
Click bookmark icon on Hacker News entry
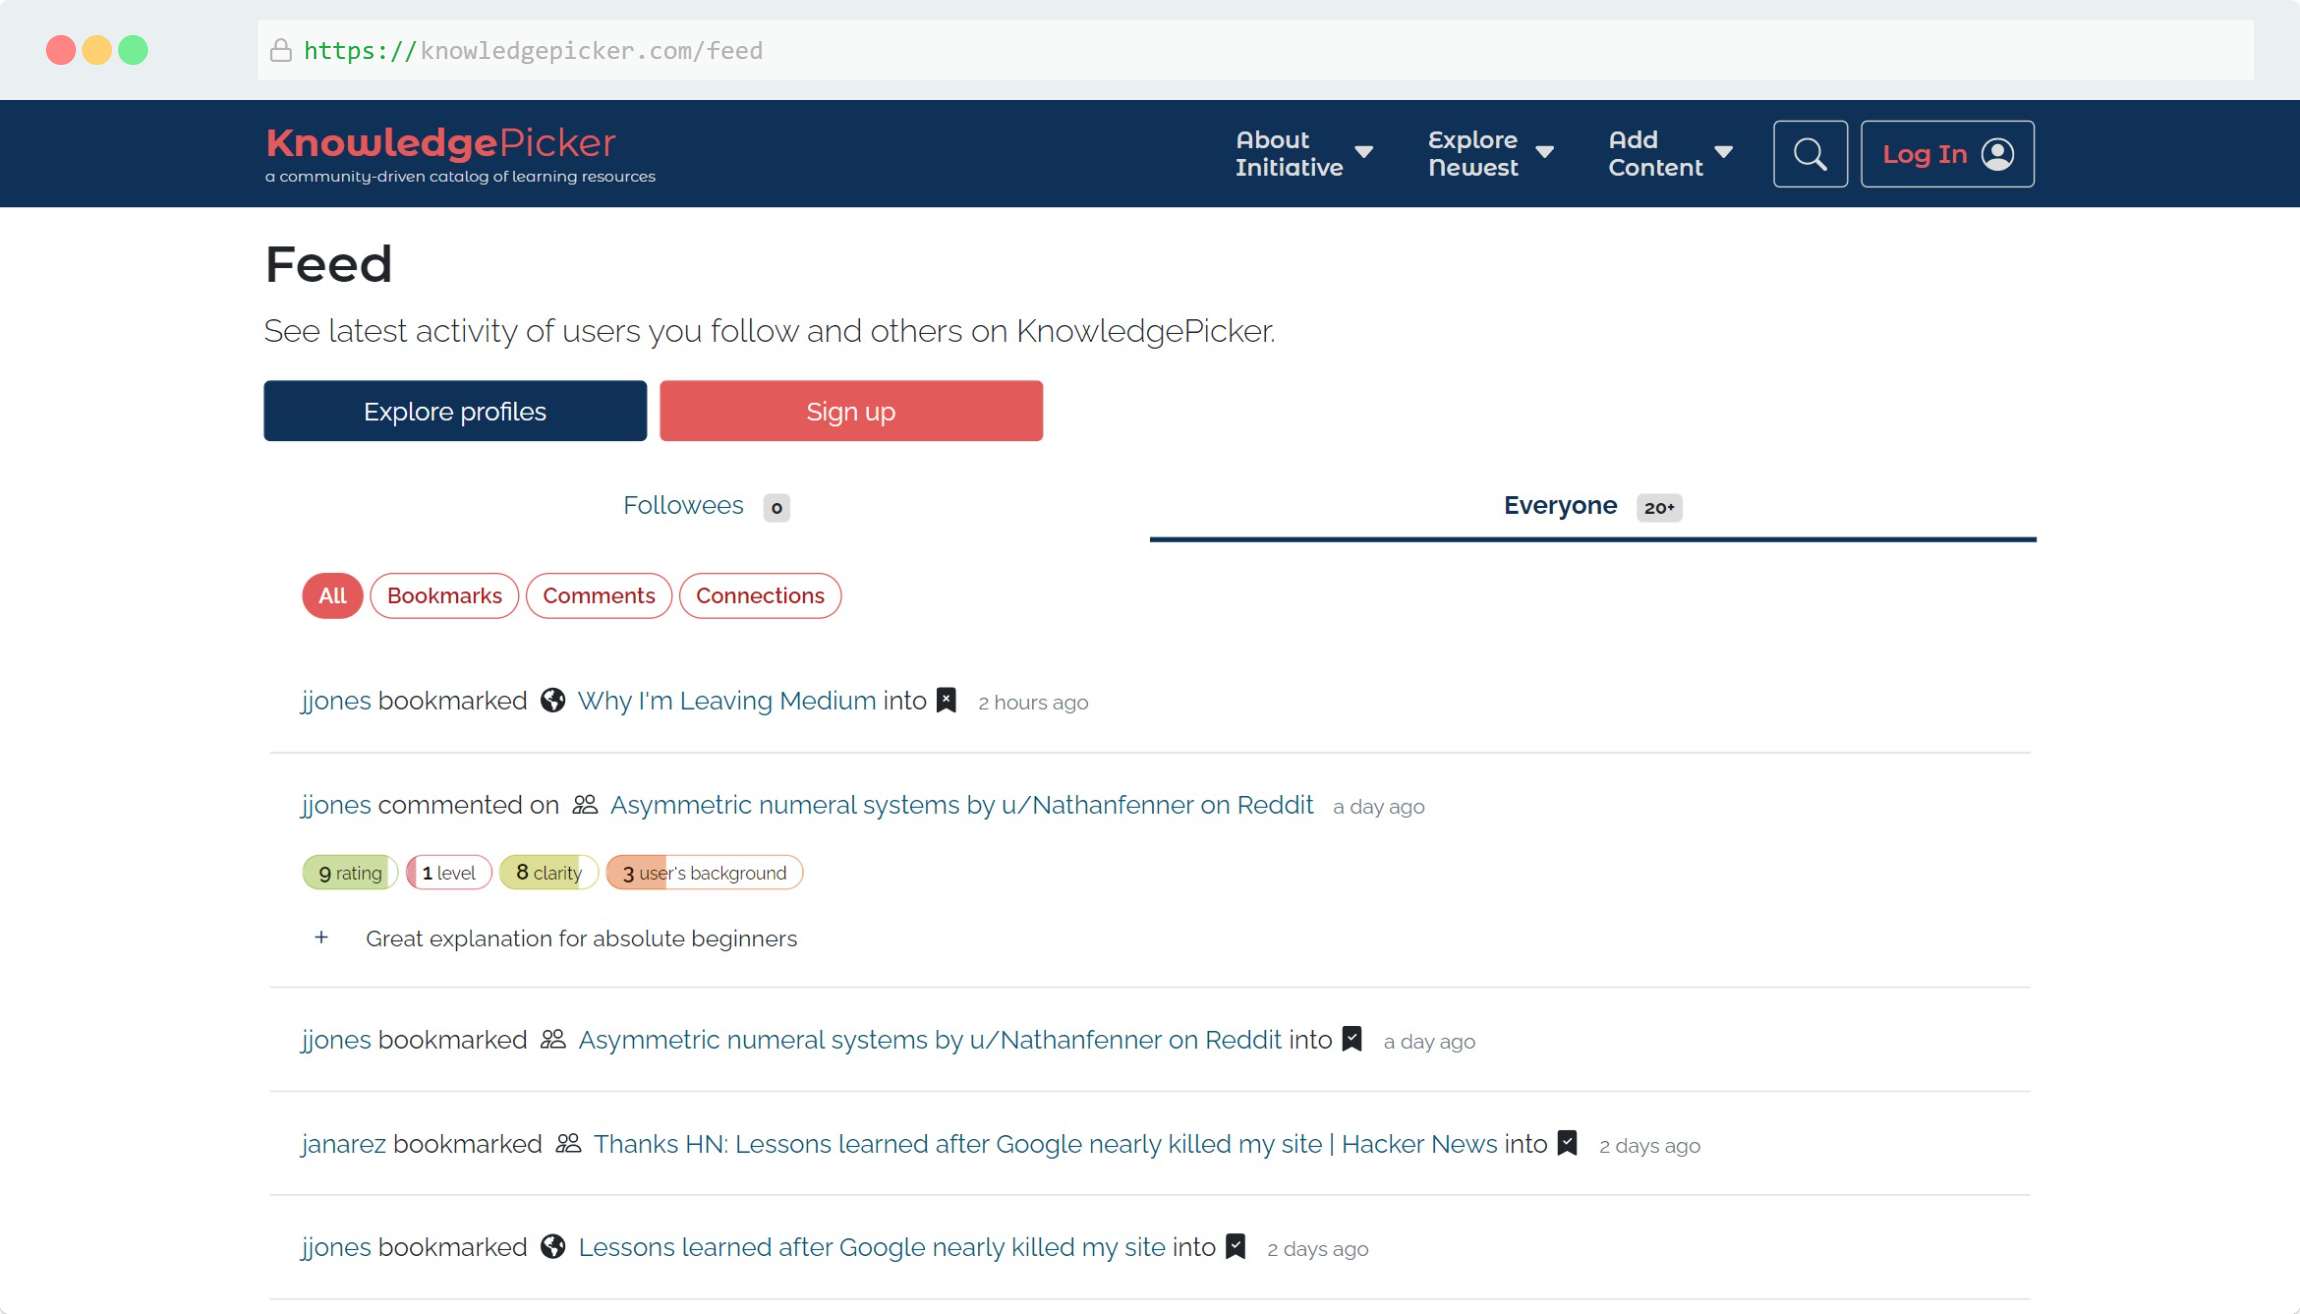pos(1567,1143)
